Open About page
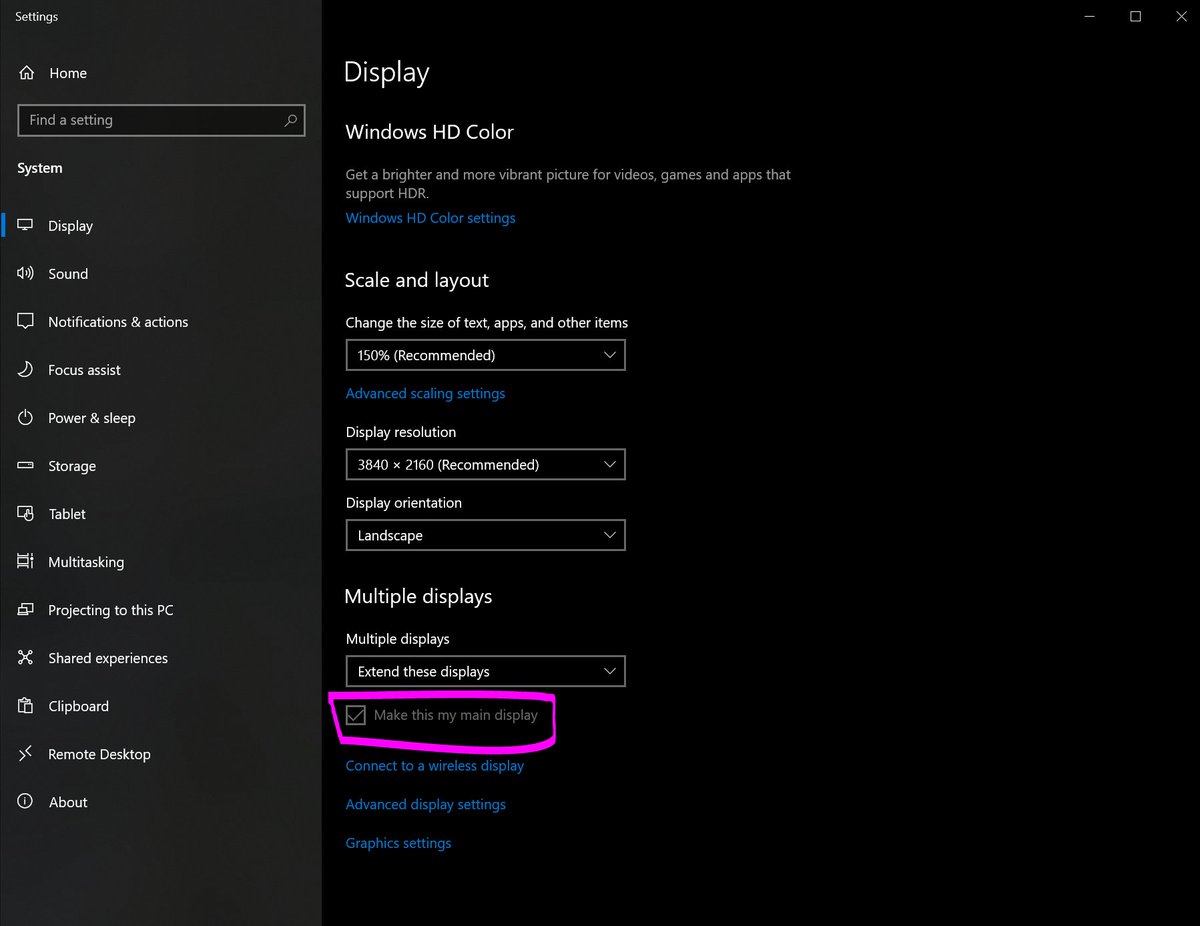The width and height of the screenshot is (1200, 926). pos(68,802)
